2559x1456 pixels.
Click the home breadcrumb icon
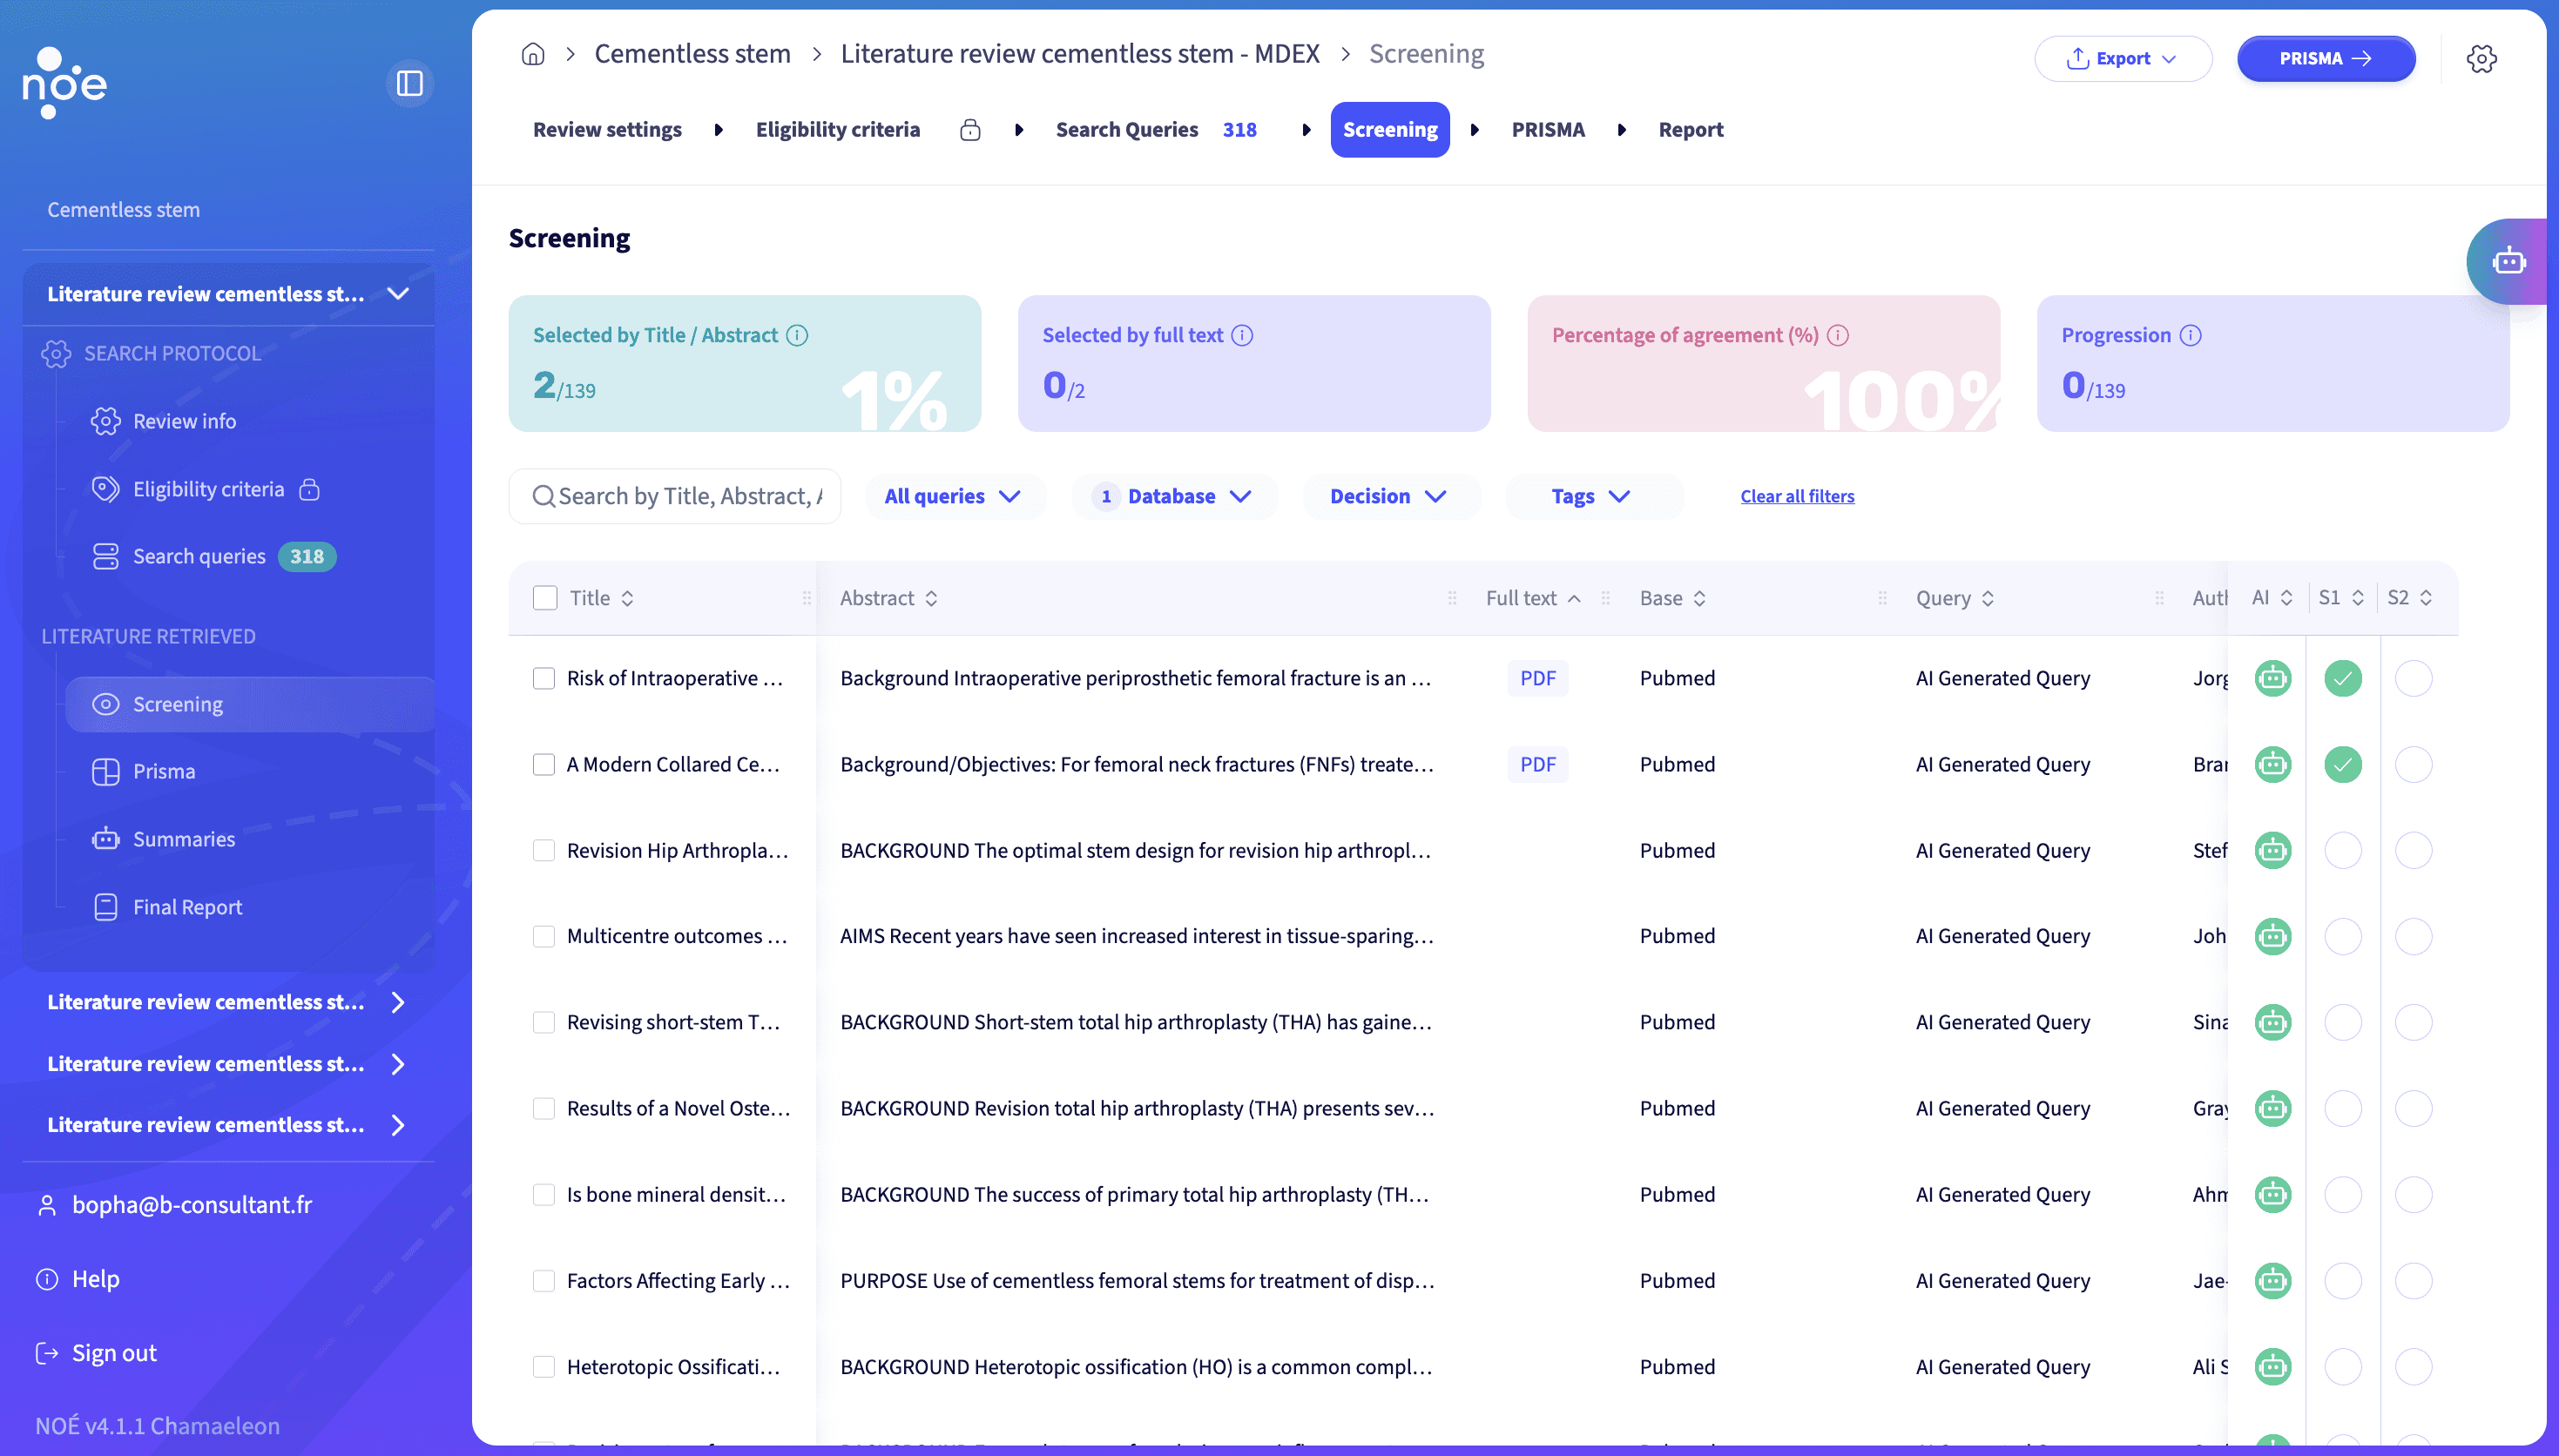pos(533,54)
